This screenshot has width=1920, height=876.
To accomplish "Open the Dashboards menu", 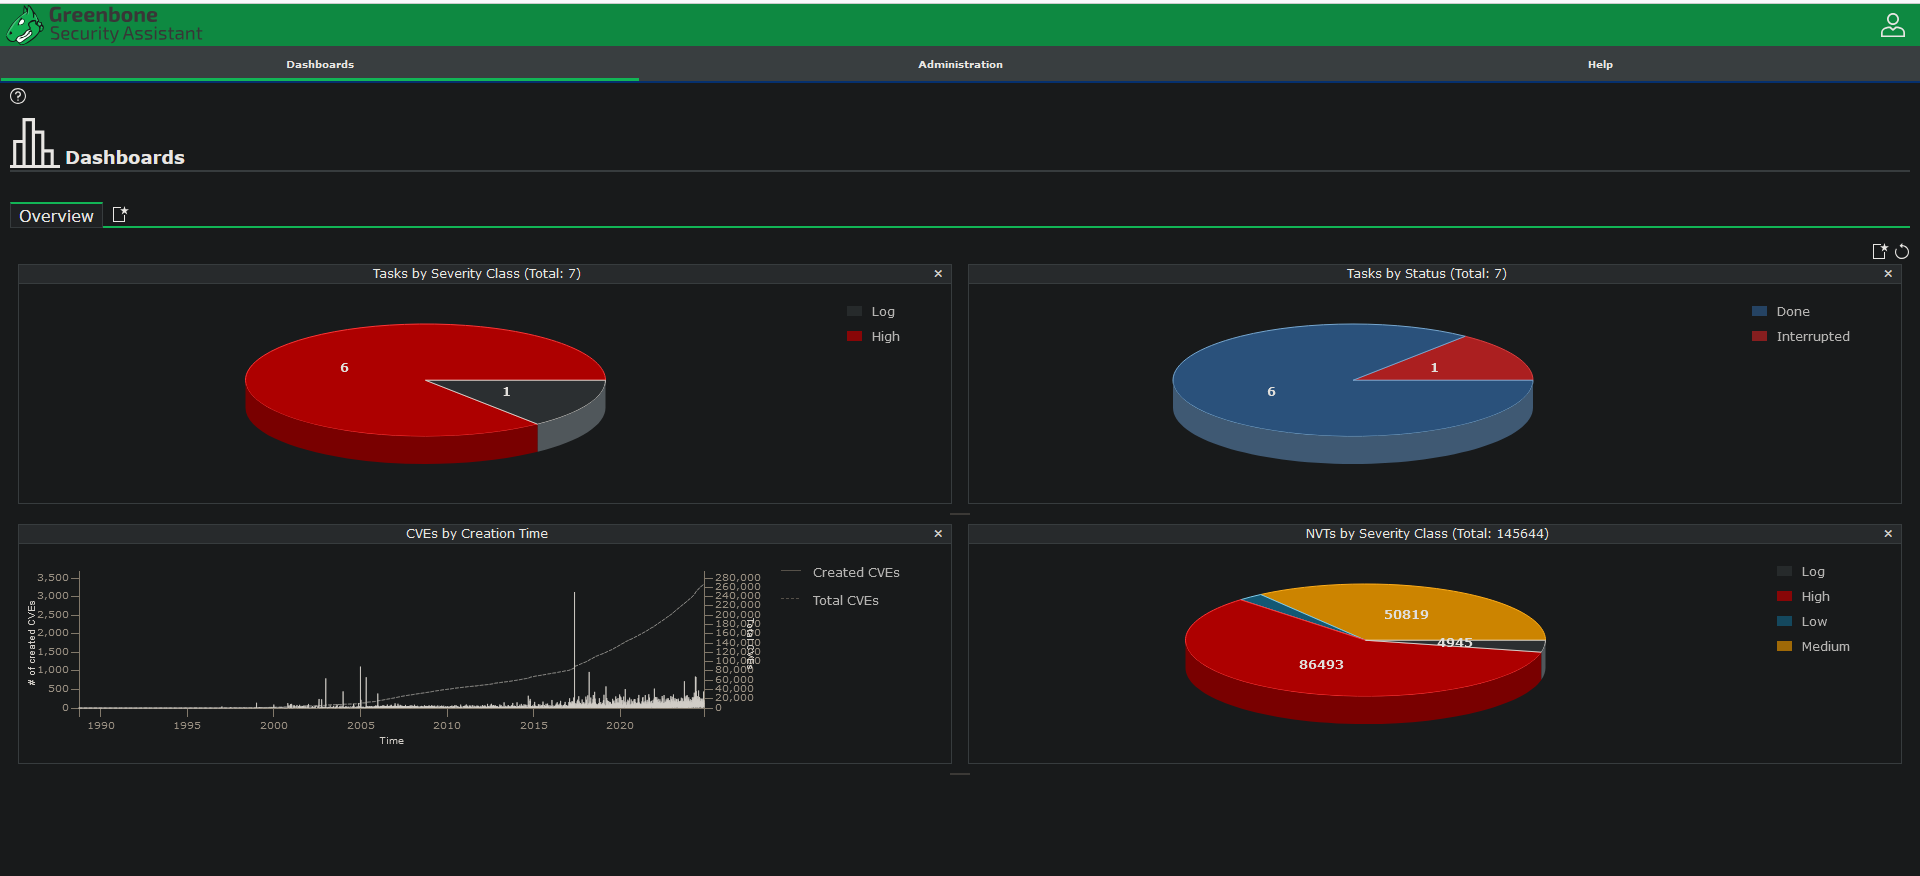I will pos(320,64).
